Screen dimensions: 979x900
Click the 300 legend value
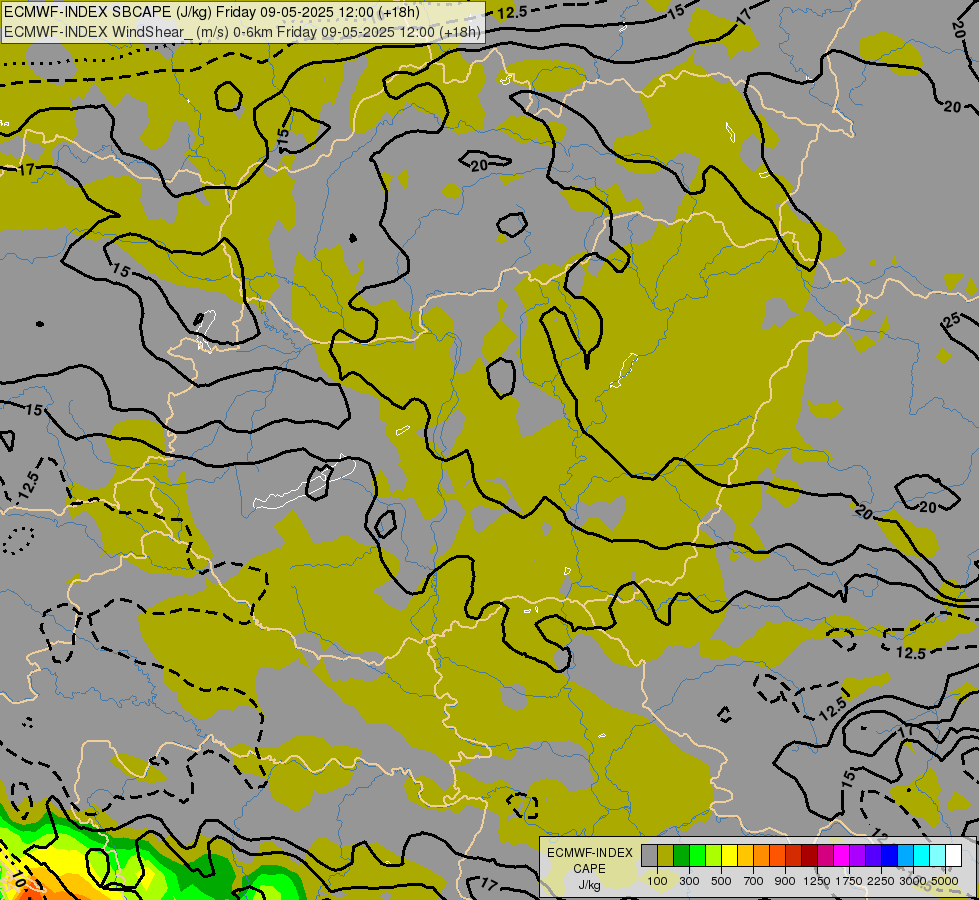pyautogui.click(x=689, y=881)
